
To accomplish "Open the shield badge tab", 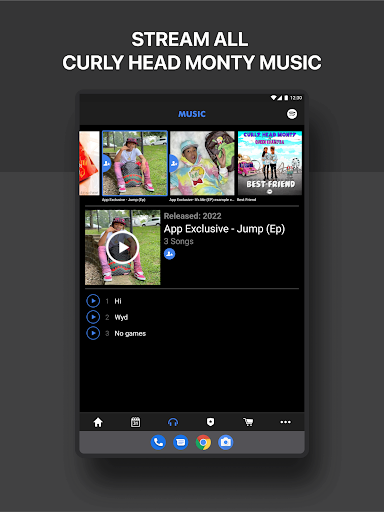I will click(210, 422).
